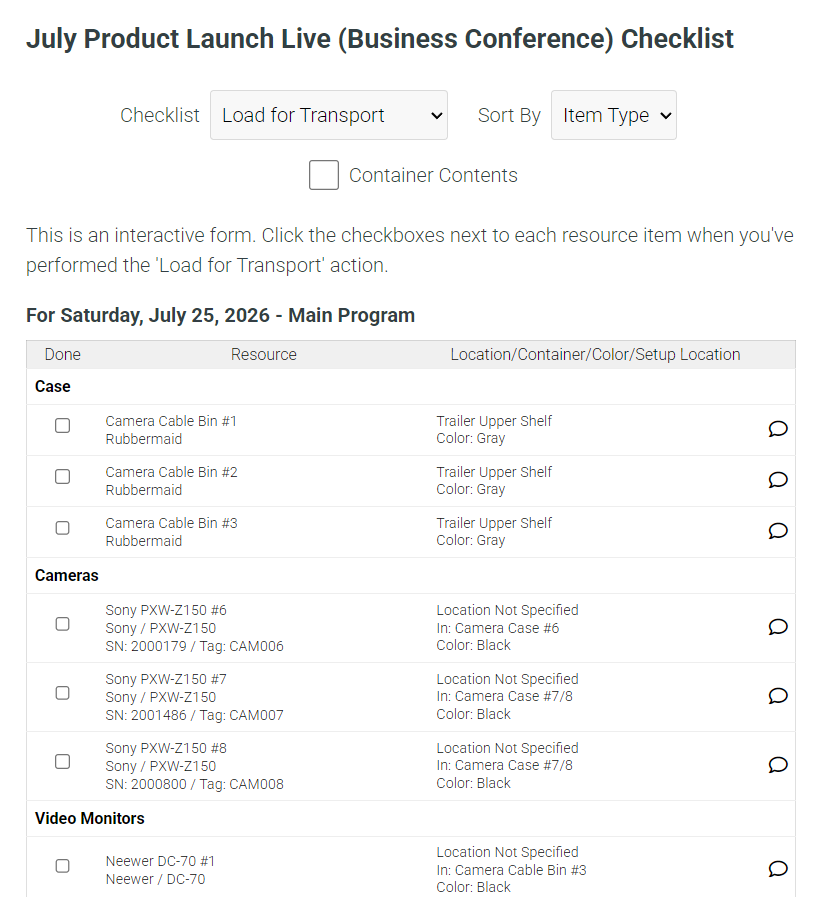Mark Camera Cable Bin #2 as done
This screenshot has width=816, height=897.
point(62,477)
